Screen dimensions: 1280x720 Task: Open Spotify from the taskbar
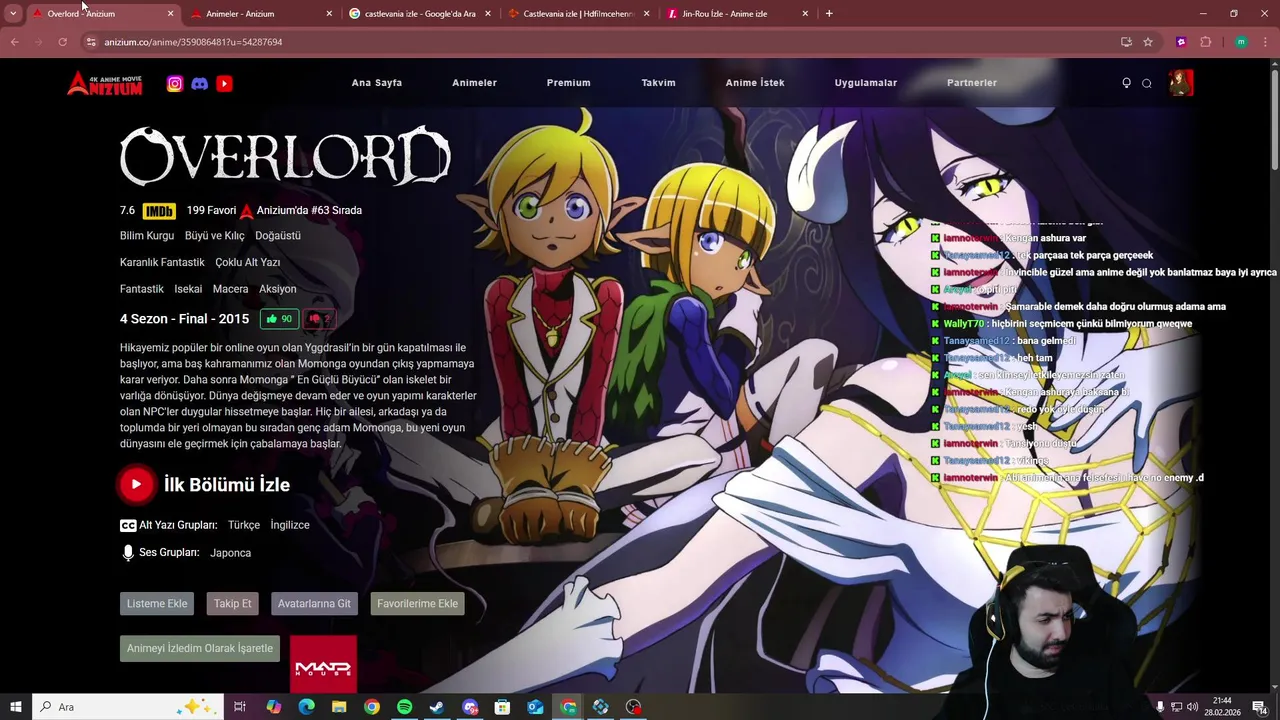pos(404,707)
